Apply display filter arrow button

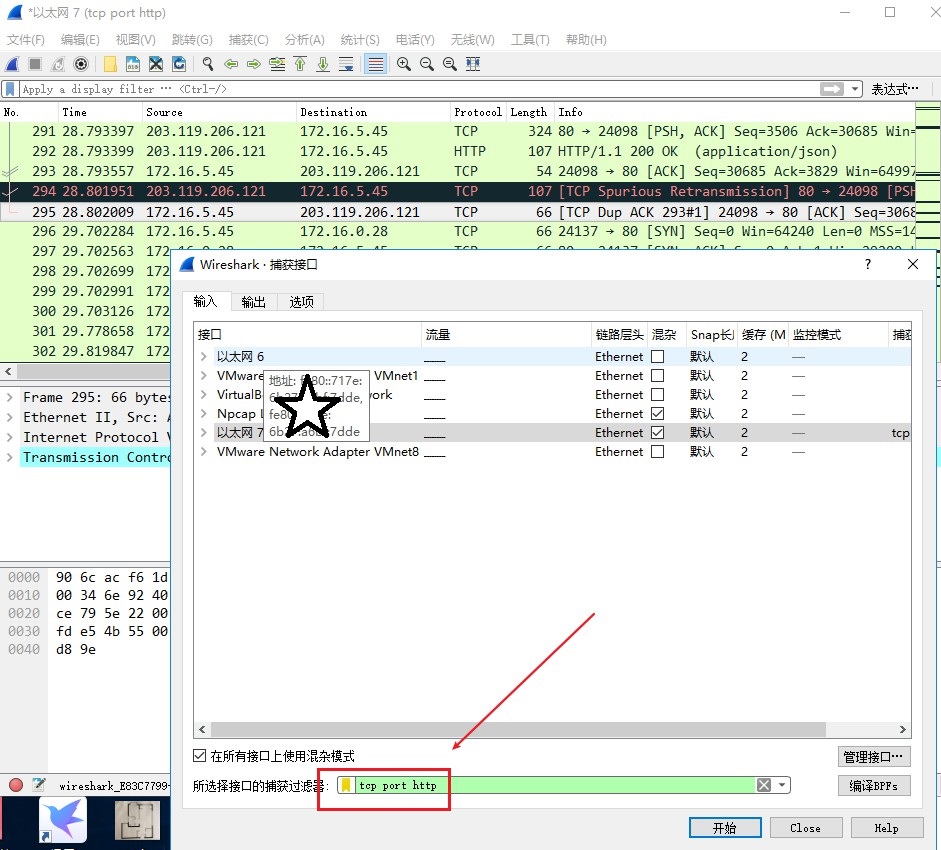832,89
